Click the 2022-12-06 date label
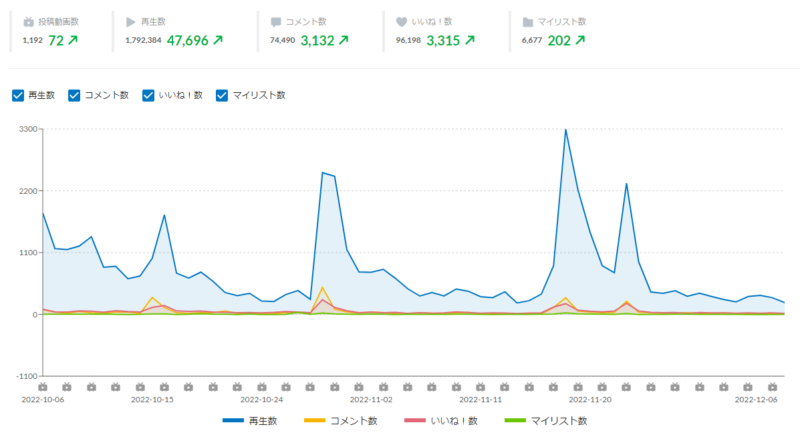Viewport: 800px width, 441px height. [756, 400]
